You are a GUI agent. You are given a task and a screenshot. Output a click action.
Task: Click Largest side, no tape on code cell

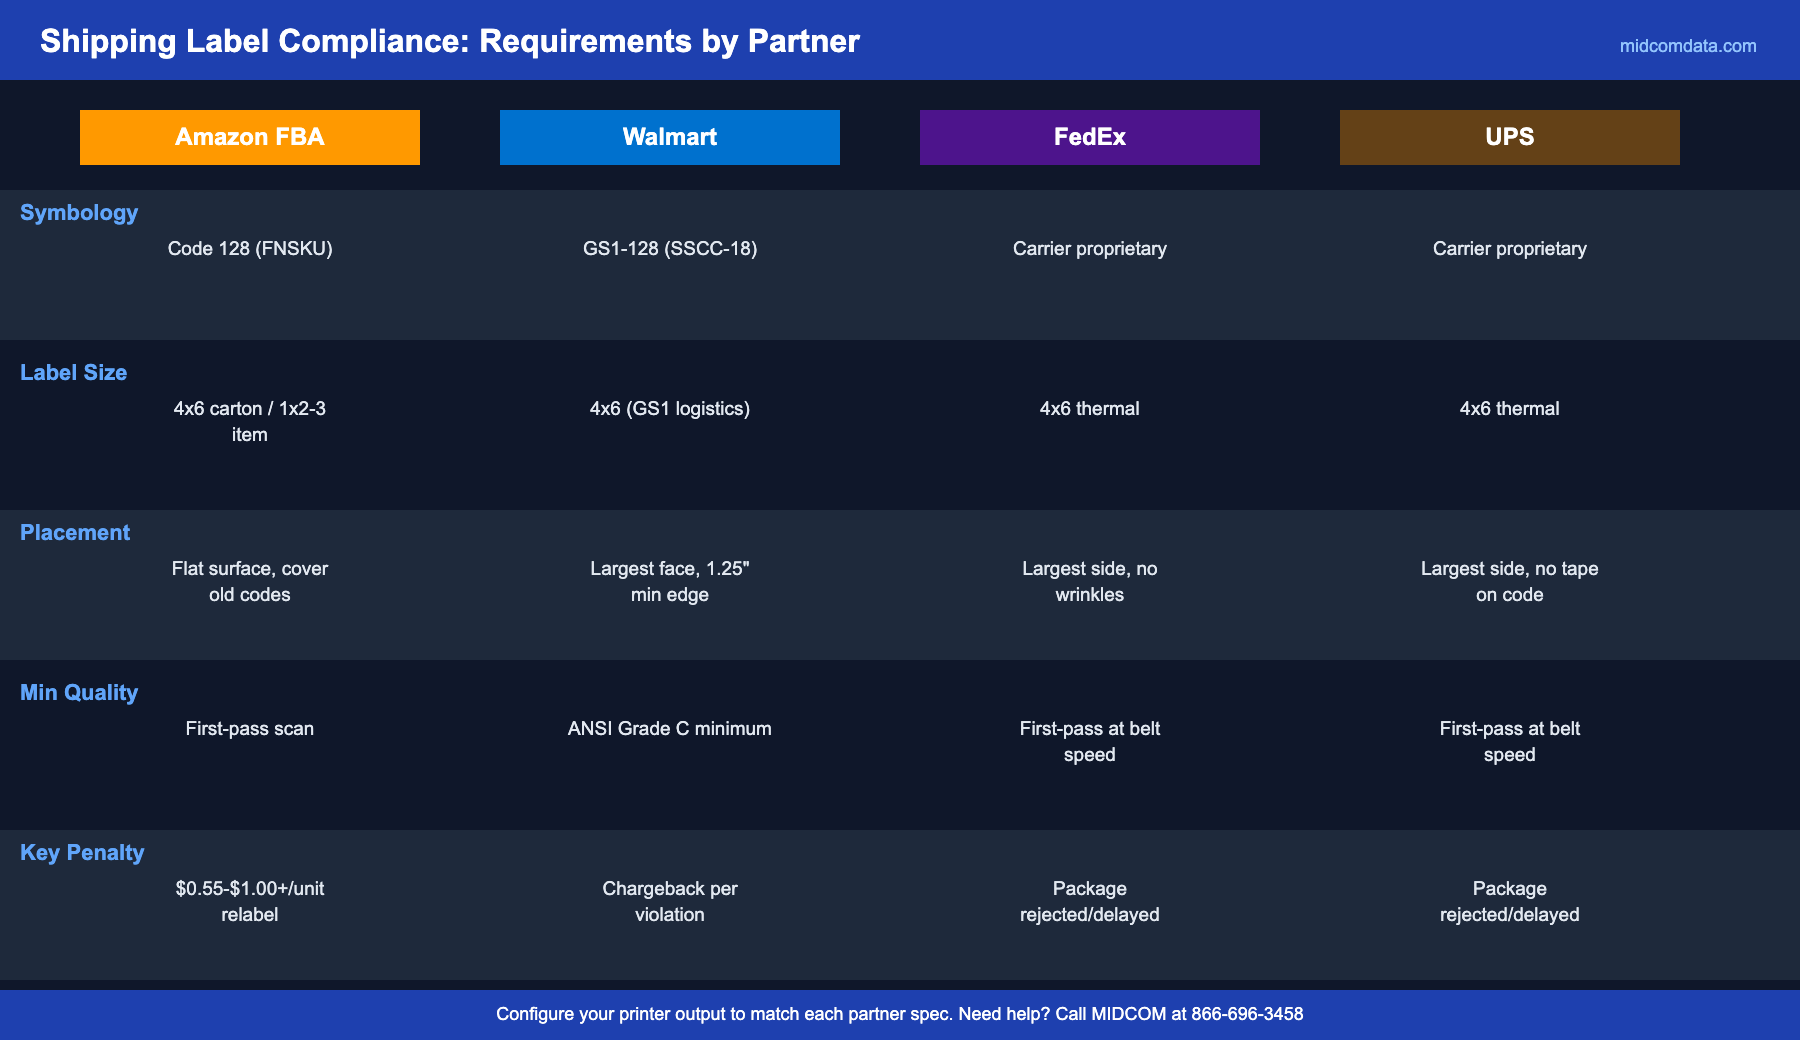click(x=1510, y=581)
